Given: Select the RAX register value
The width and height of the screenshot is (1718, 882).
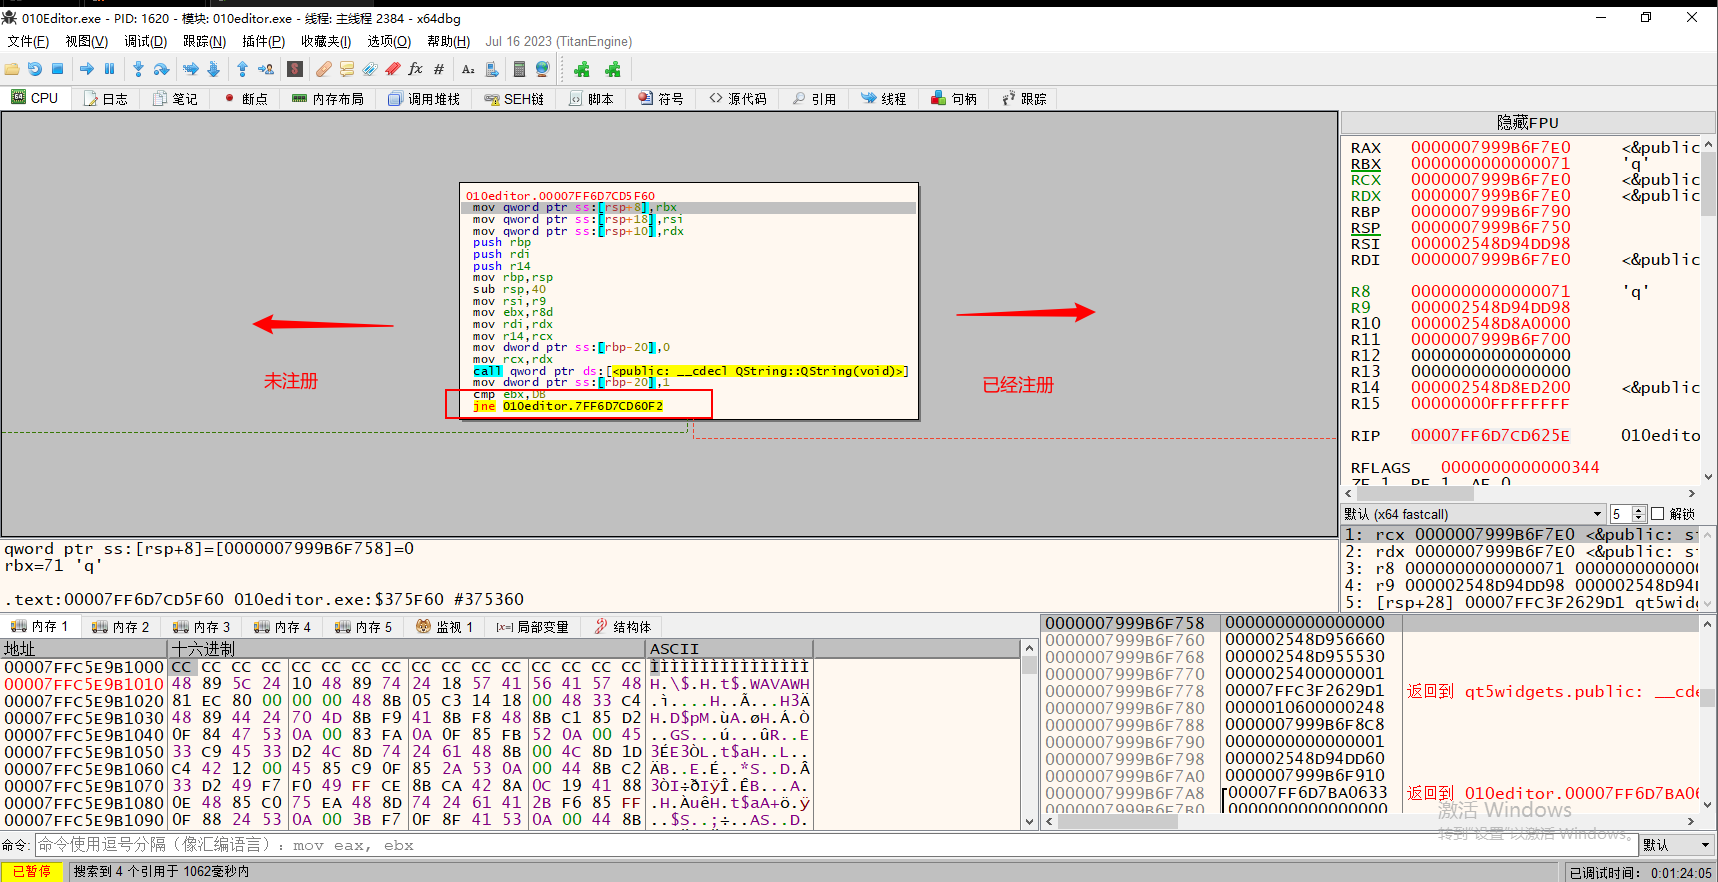Looking at the screenshot, I should (1490, 147).
